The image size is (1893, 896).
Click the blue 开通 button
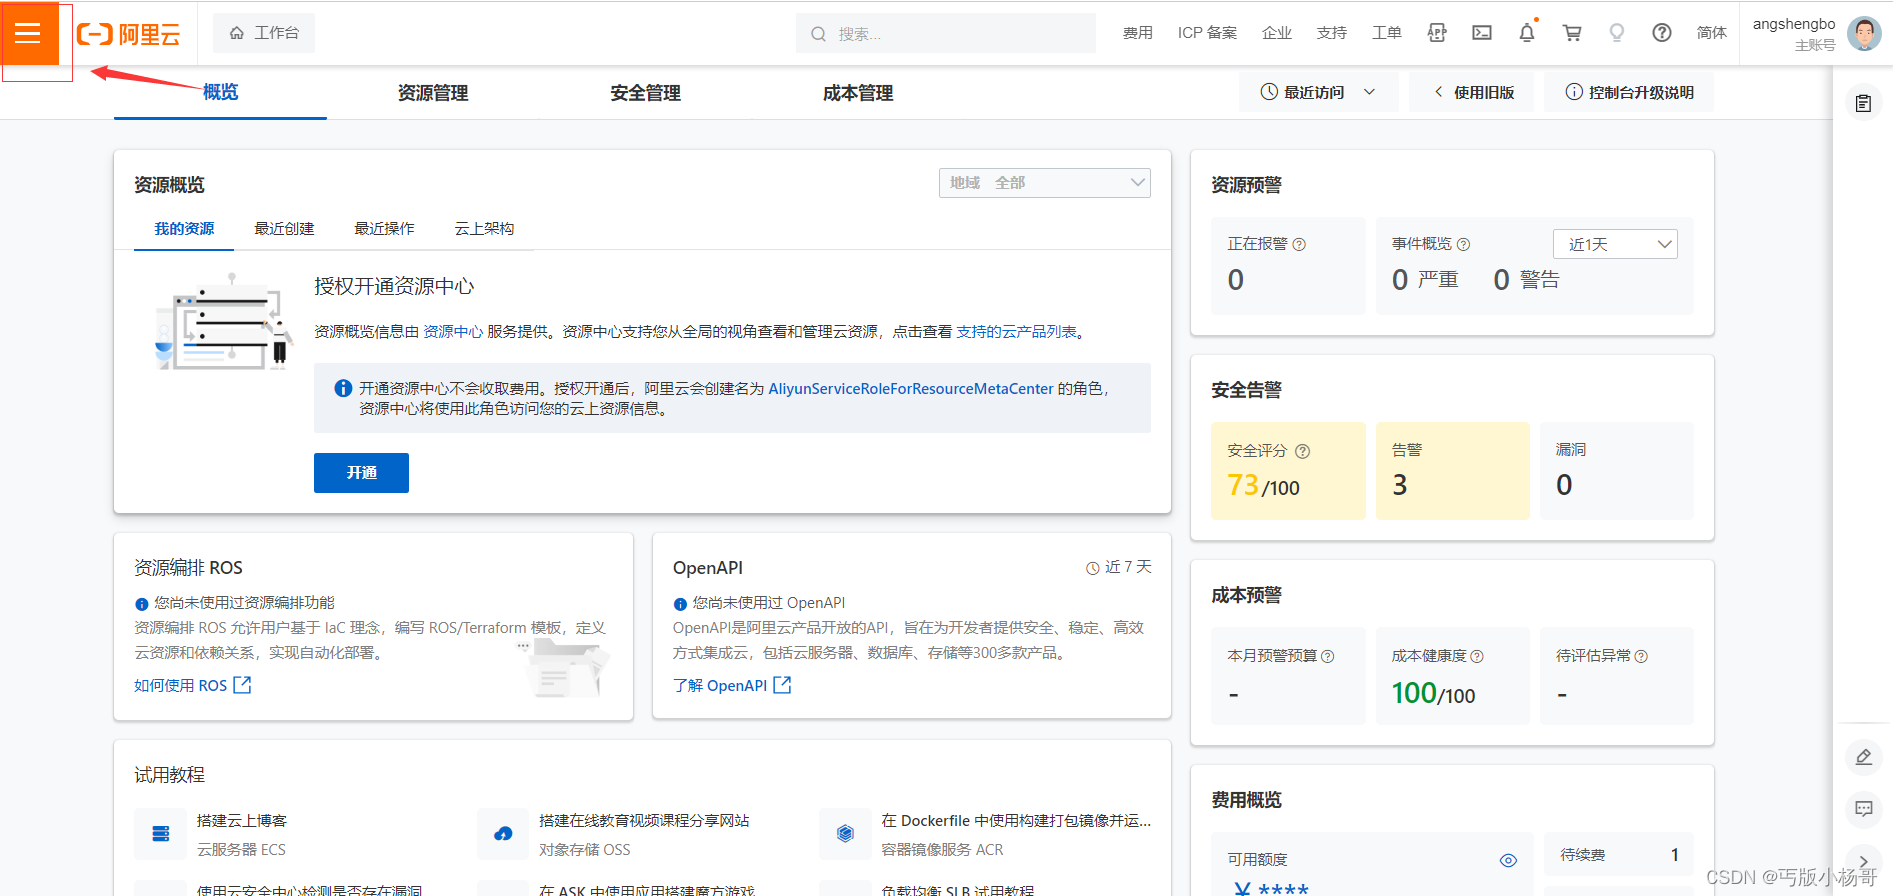pyautogui.click(x=361, y=473)
